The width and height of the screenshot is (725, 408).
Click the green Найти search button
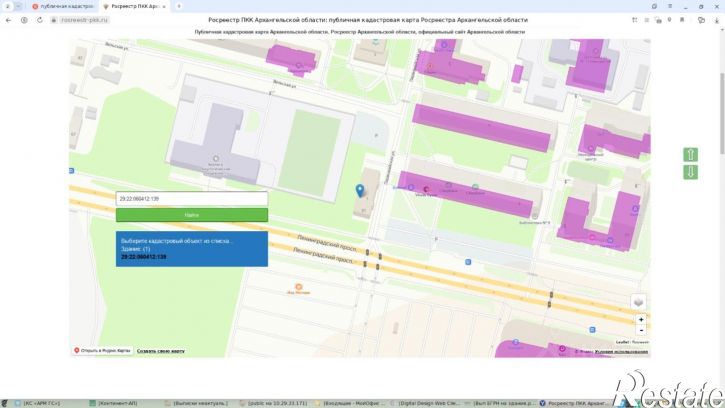coord(191,215)
